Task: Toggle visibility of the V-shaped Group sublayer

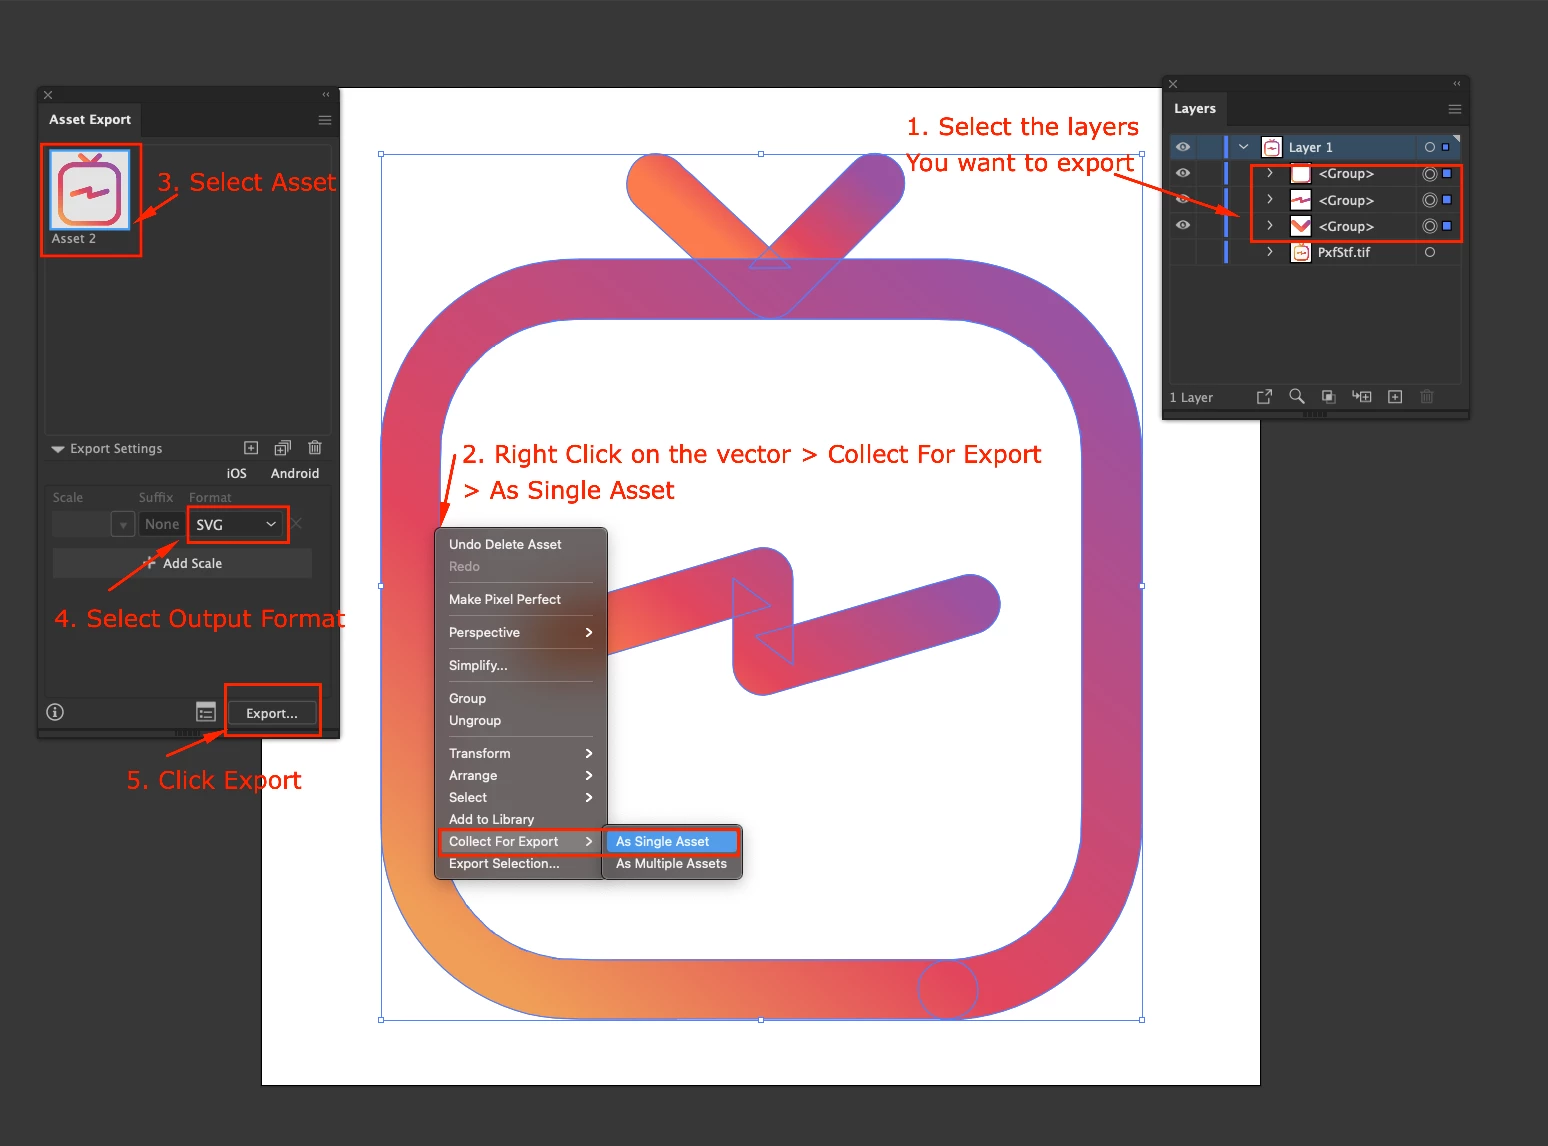Action: click(1183, 226)
